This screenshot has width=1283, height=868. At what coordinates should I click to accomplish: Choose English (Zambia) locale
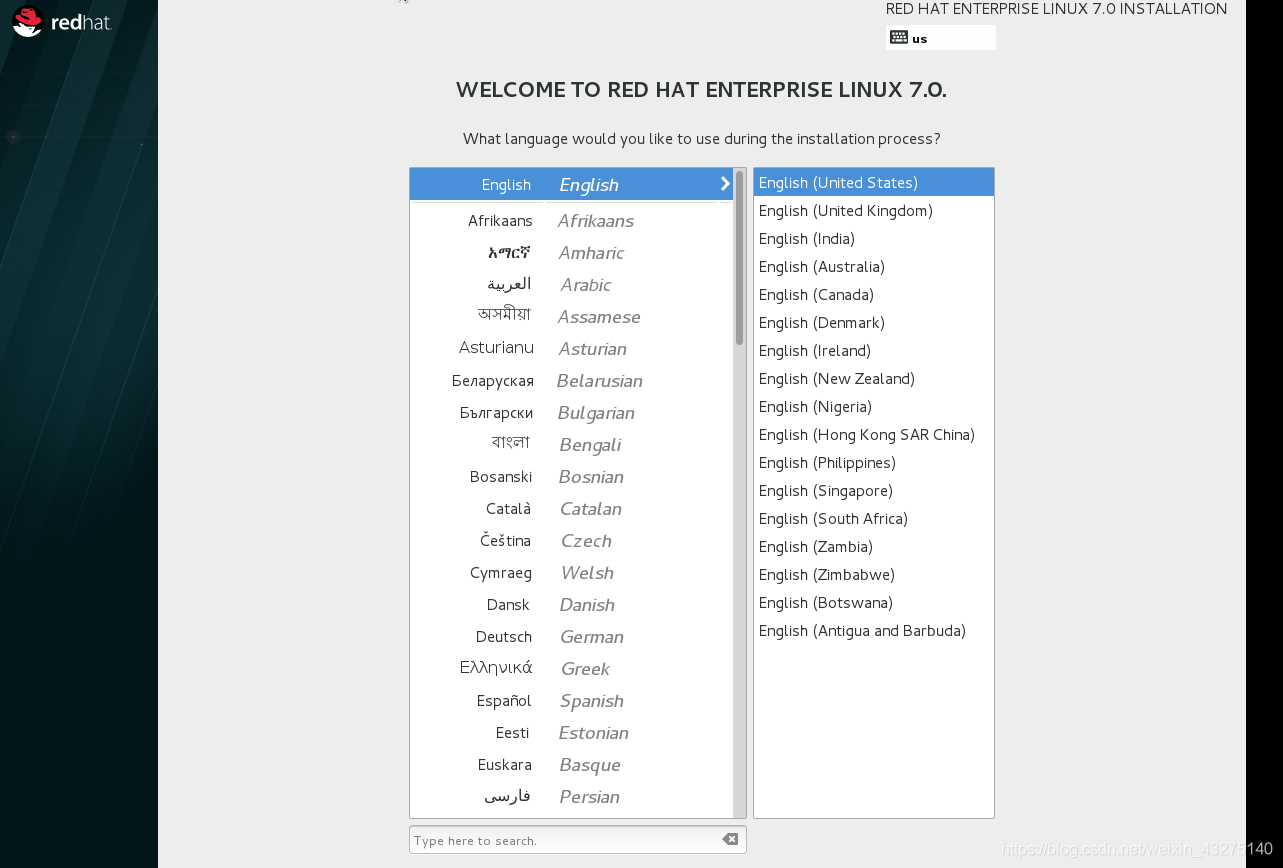pyautogui.click(x=874, y=547)
